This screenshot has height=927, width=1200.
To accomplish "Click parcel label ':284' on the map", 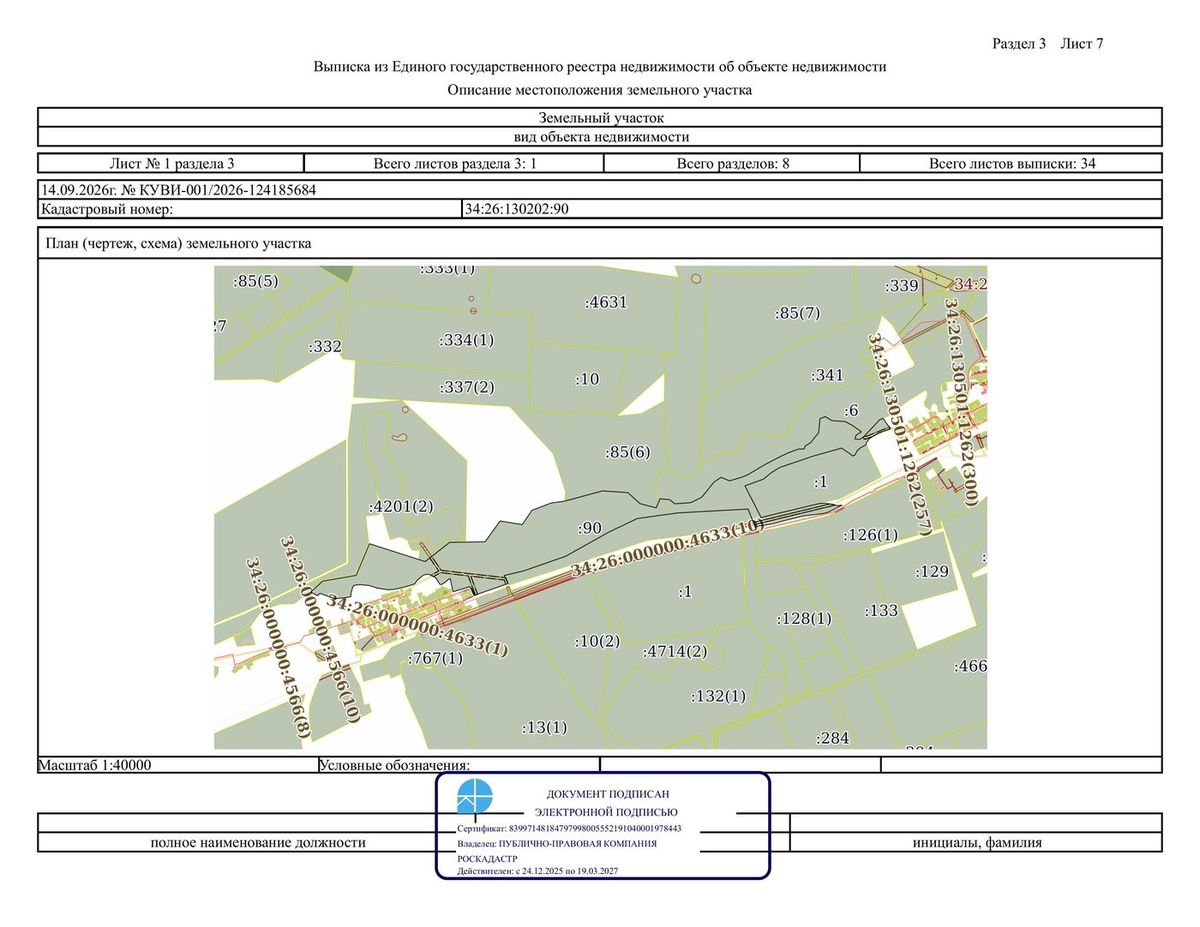I will (832, 738).
